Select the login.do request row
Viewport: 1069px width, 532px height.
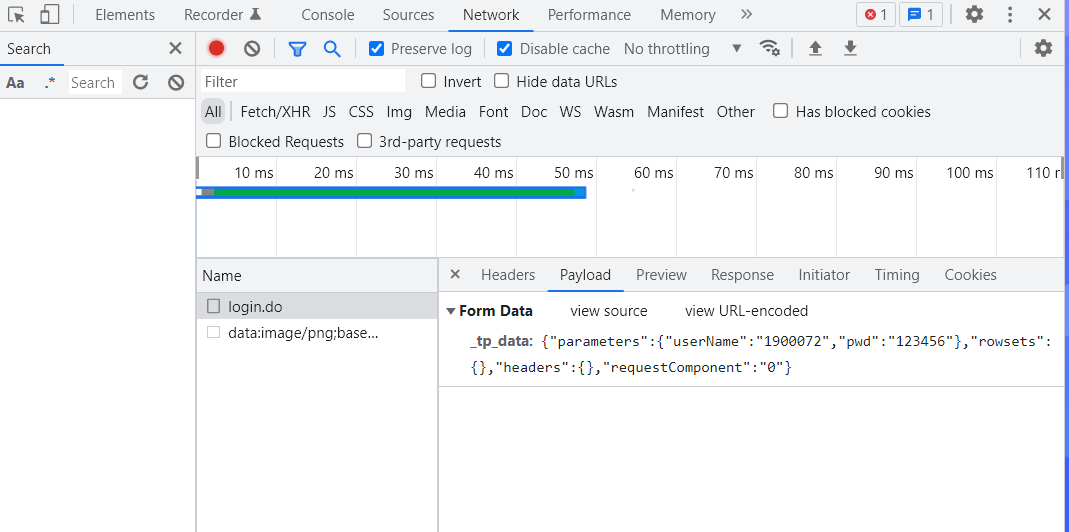317,307
